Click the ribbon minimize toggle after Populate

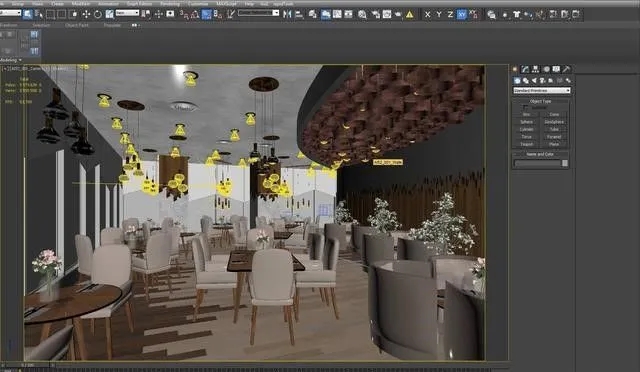pos(135,25)
